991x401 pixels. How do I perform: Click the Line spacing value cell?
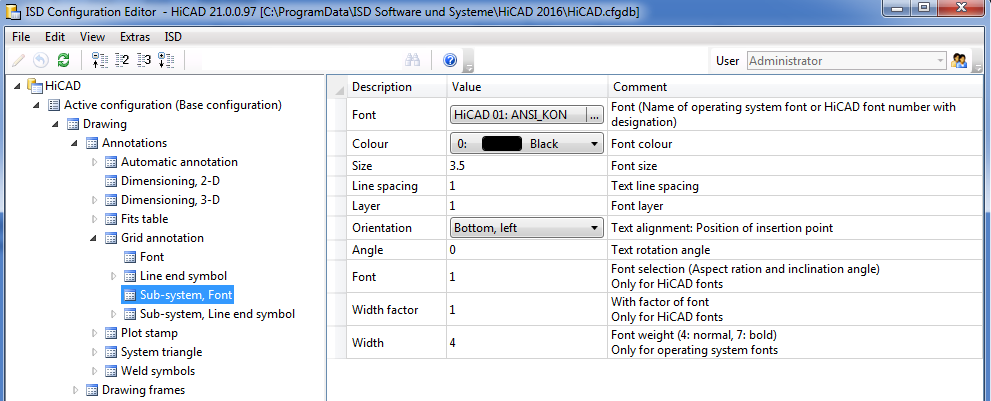[x=527, y=187]
